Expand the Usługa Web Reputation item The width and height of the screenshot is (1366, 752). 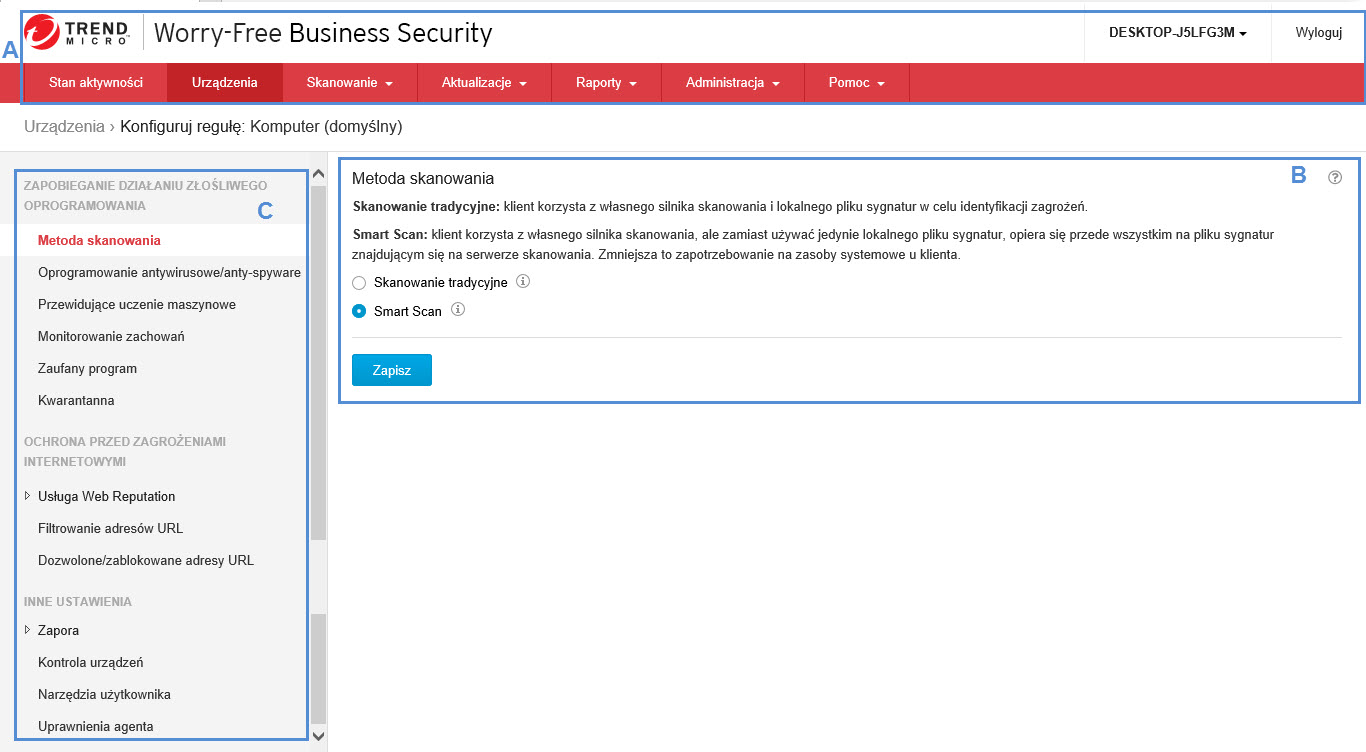27,496
